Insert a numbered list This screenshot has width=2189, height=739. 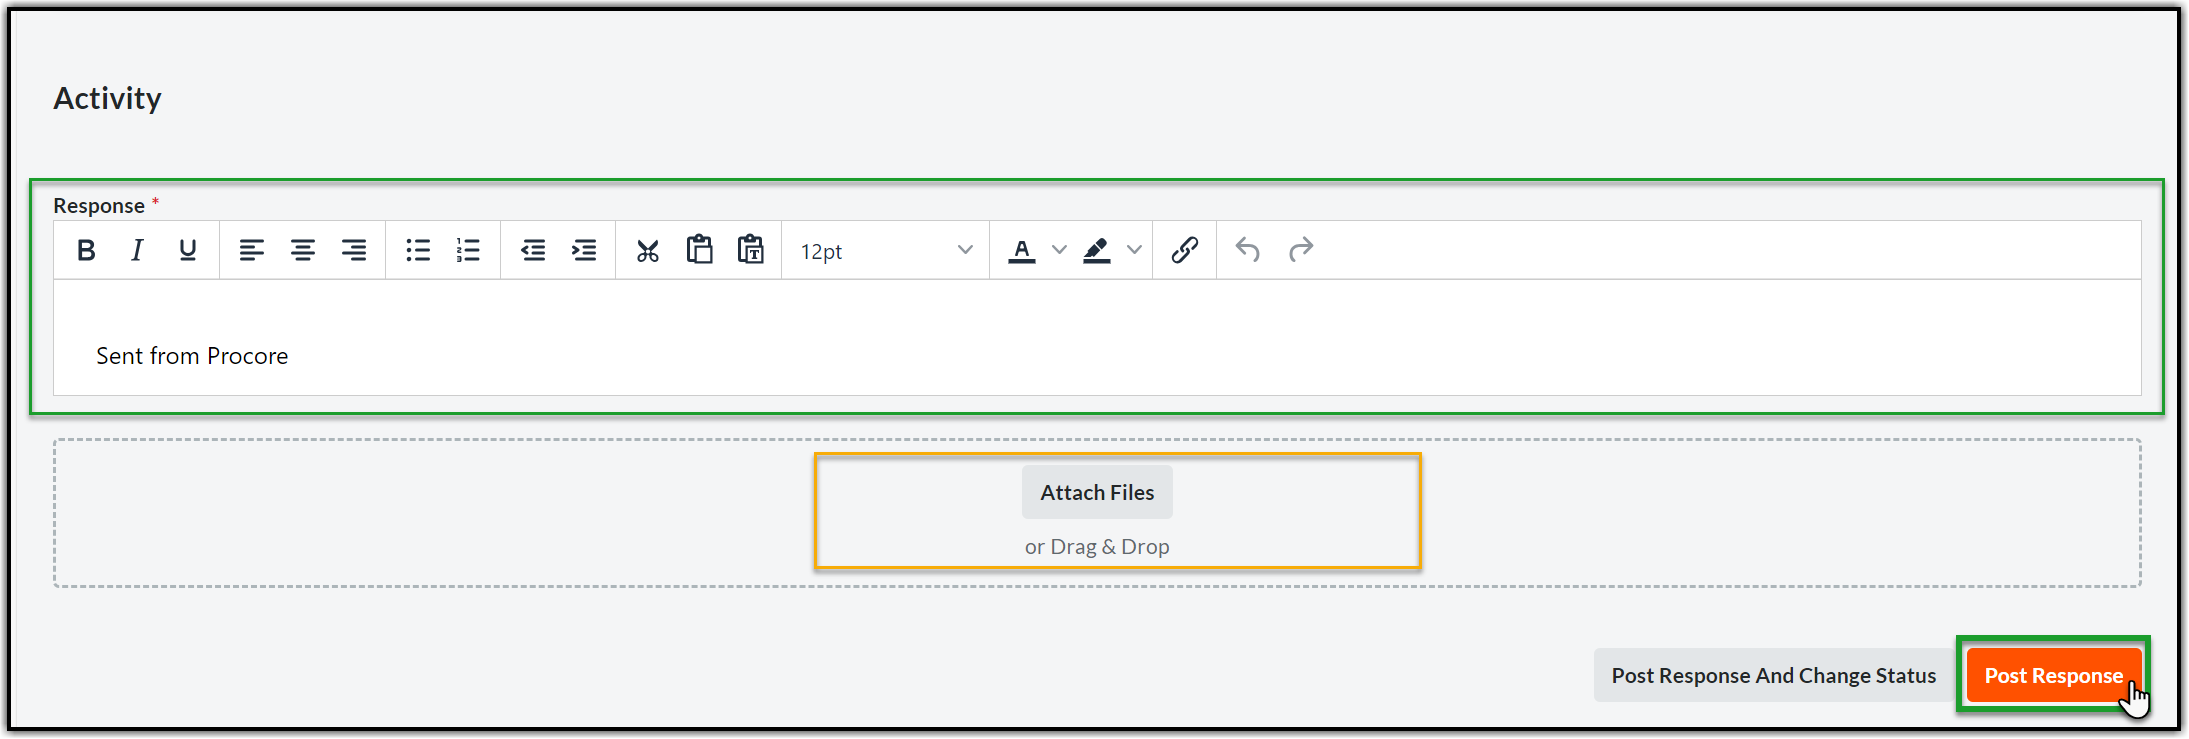tap(468, 250)
